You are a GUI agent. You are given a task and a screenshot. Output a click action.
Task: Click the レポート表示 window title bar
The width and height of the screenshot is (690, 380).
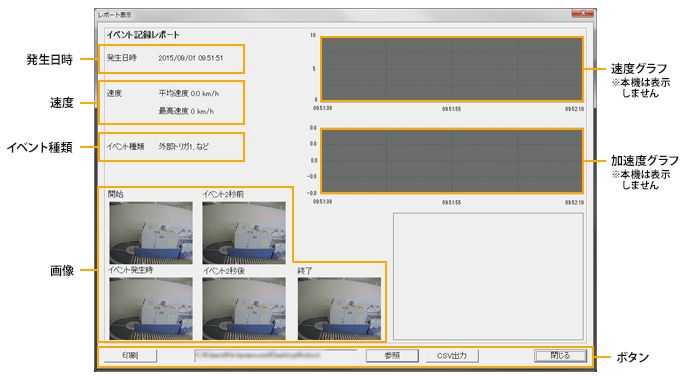tap(334, 15)
